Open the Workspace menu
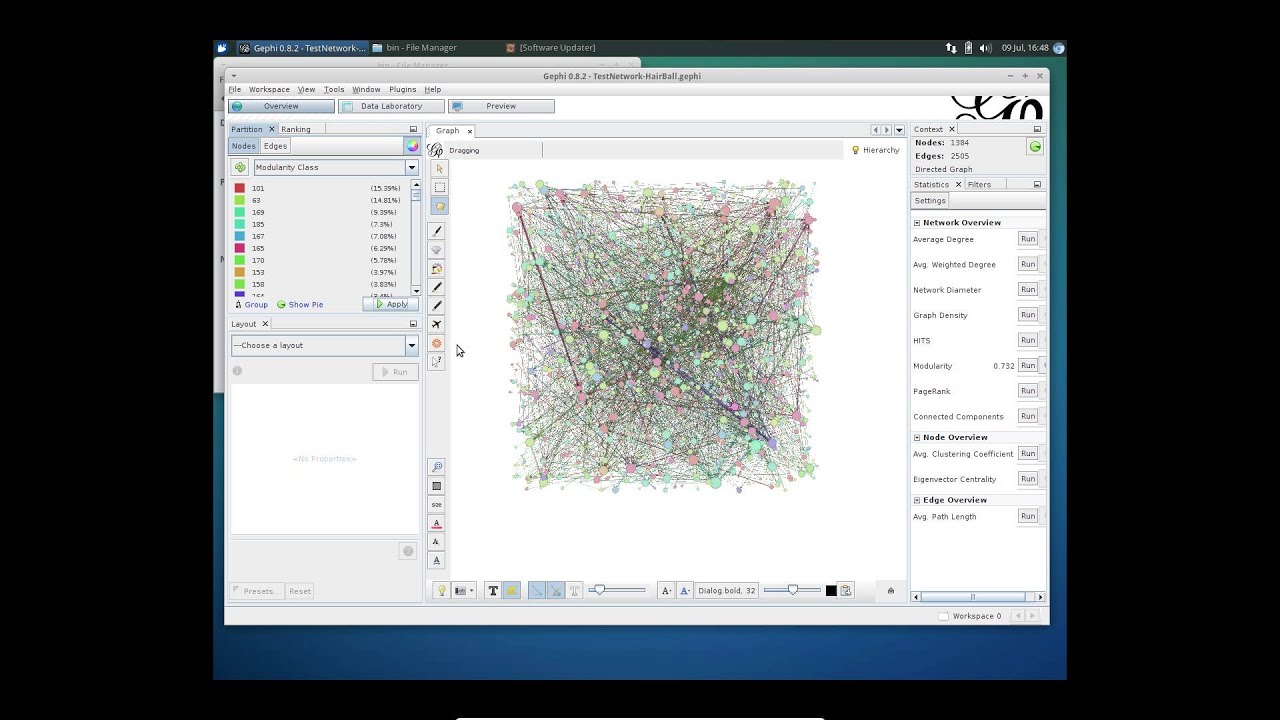Screen dimensions: 1280x720 [x=269, y=89]
